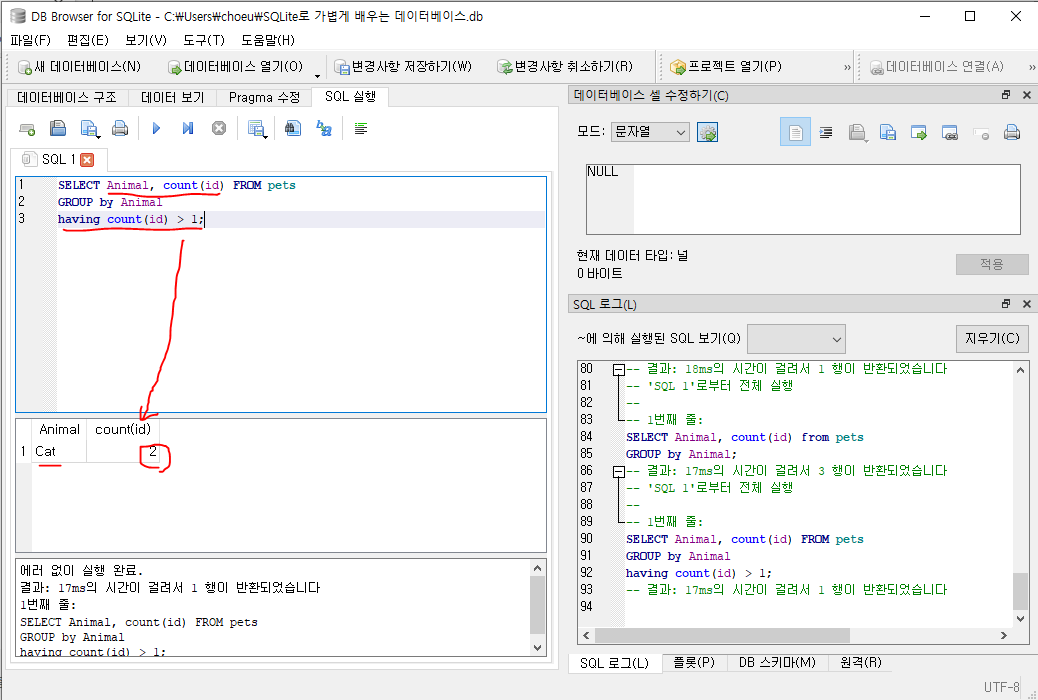Open the 보기(V) menu
This screenshot has width=1038, height=700.
pos(146,40)
